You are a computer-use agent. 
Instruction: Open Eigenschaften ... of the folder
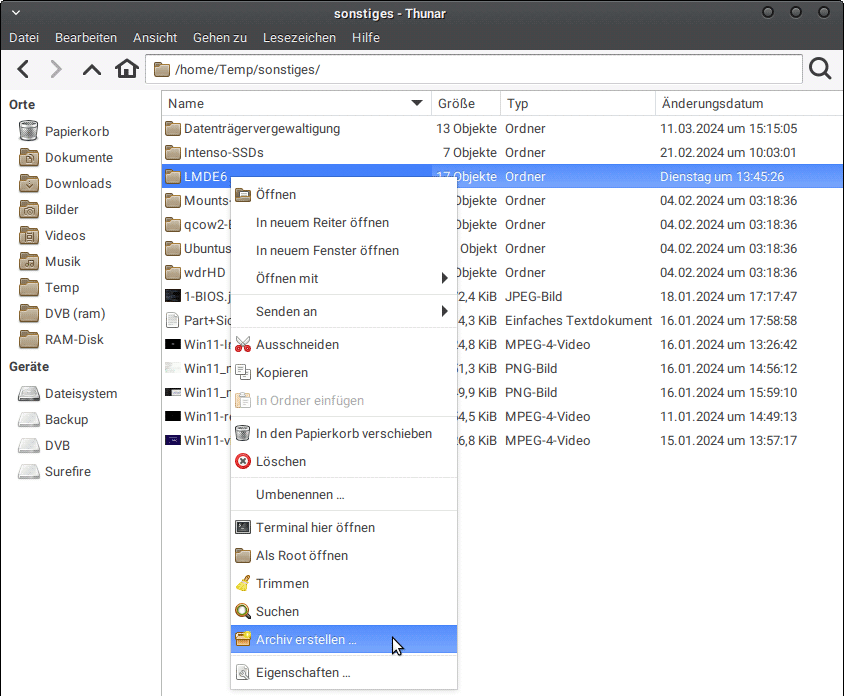point(343,672)
